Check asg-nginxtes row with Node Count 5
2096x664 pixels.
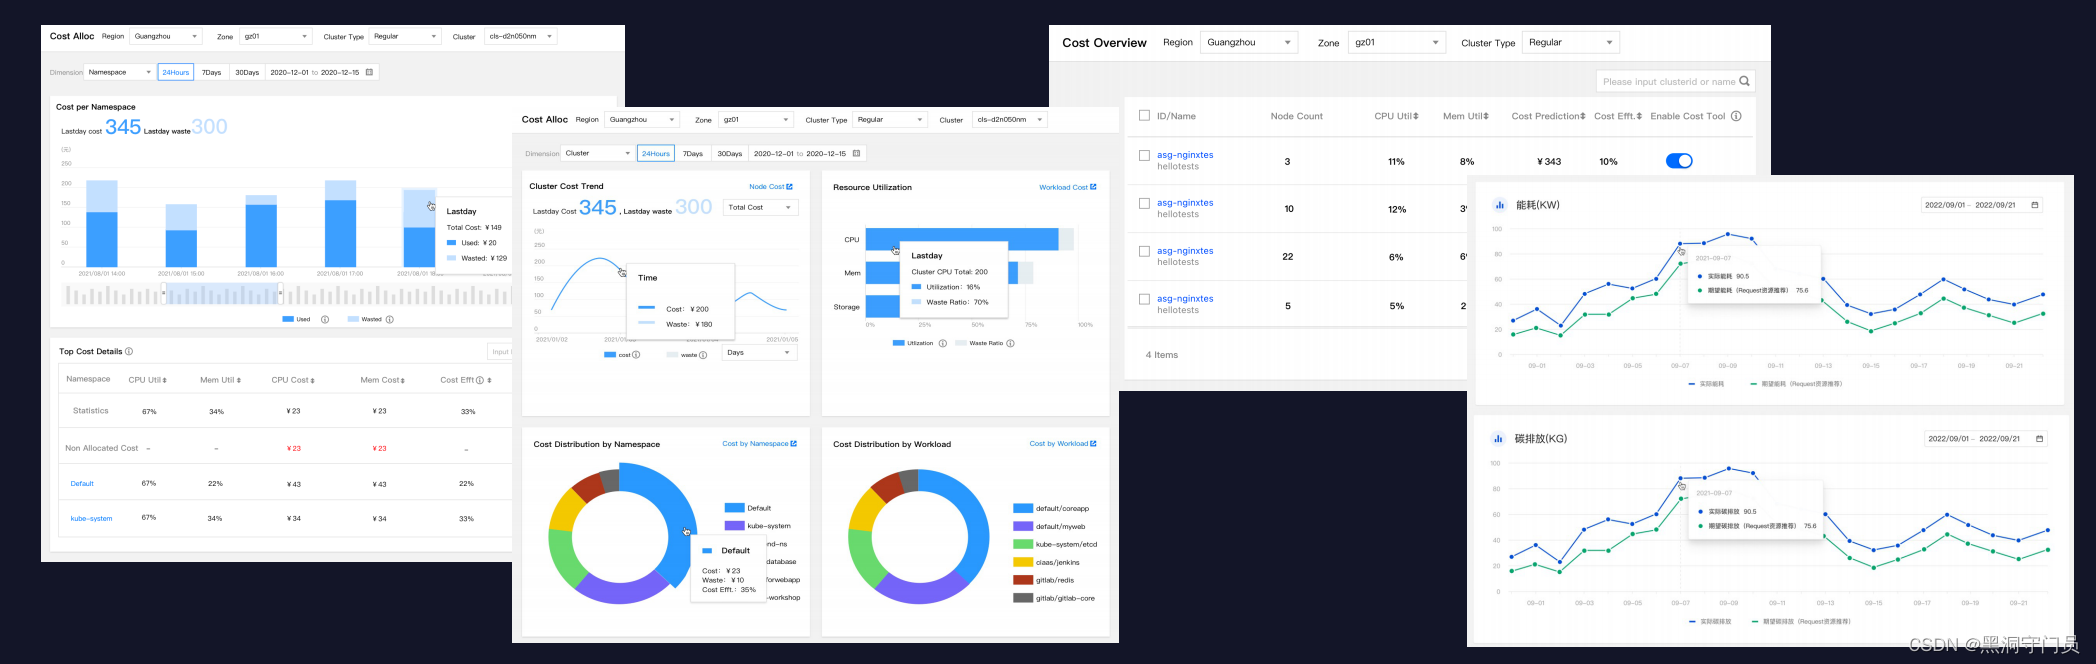point(1144,299)
